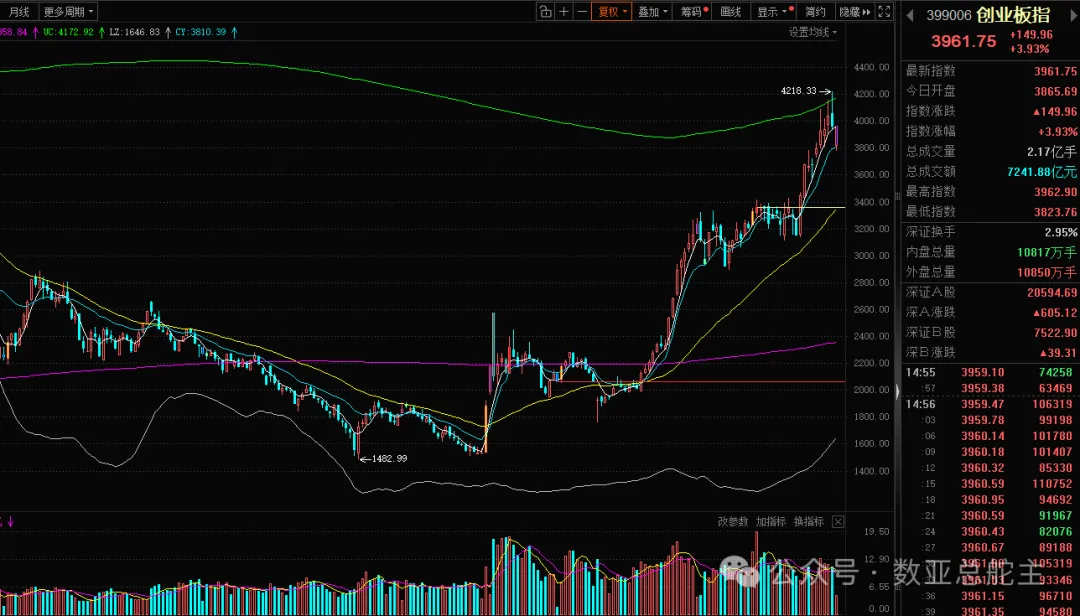Click 改参数 on indicator panel
This screenshot has width=1080, height=616.
(x=733, y=522)
